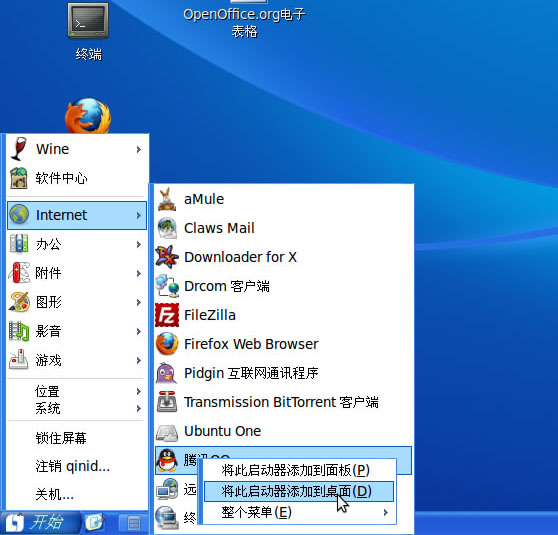
Task: Expand the 游戏 submenu arrow
Action: [139, 360]
